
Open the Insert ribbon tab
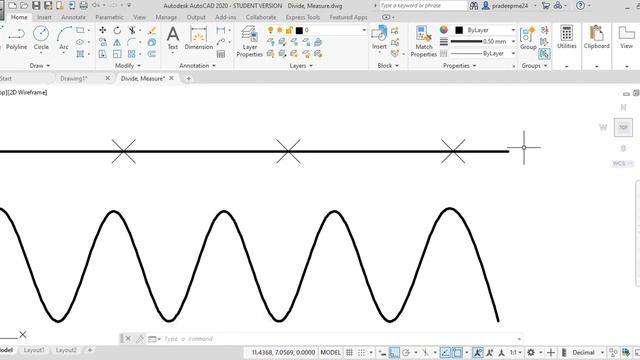[x=44, y=17]
